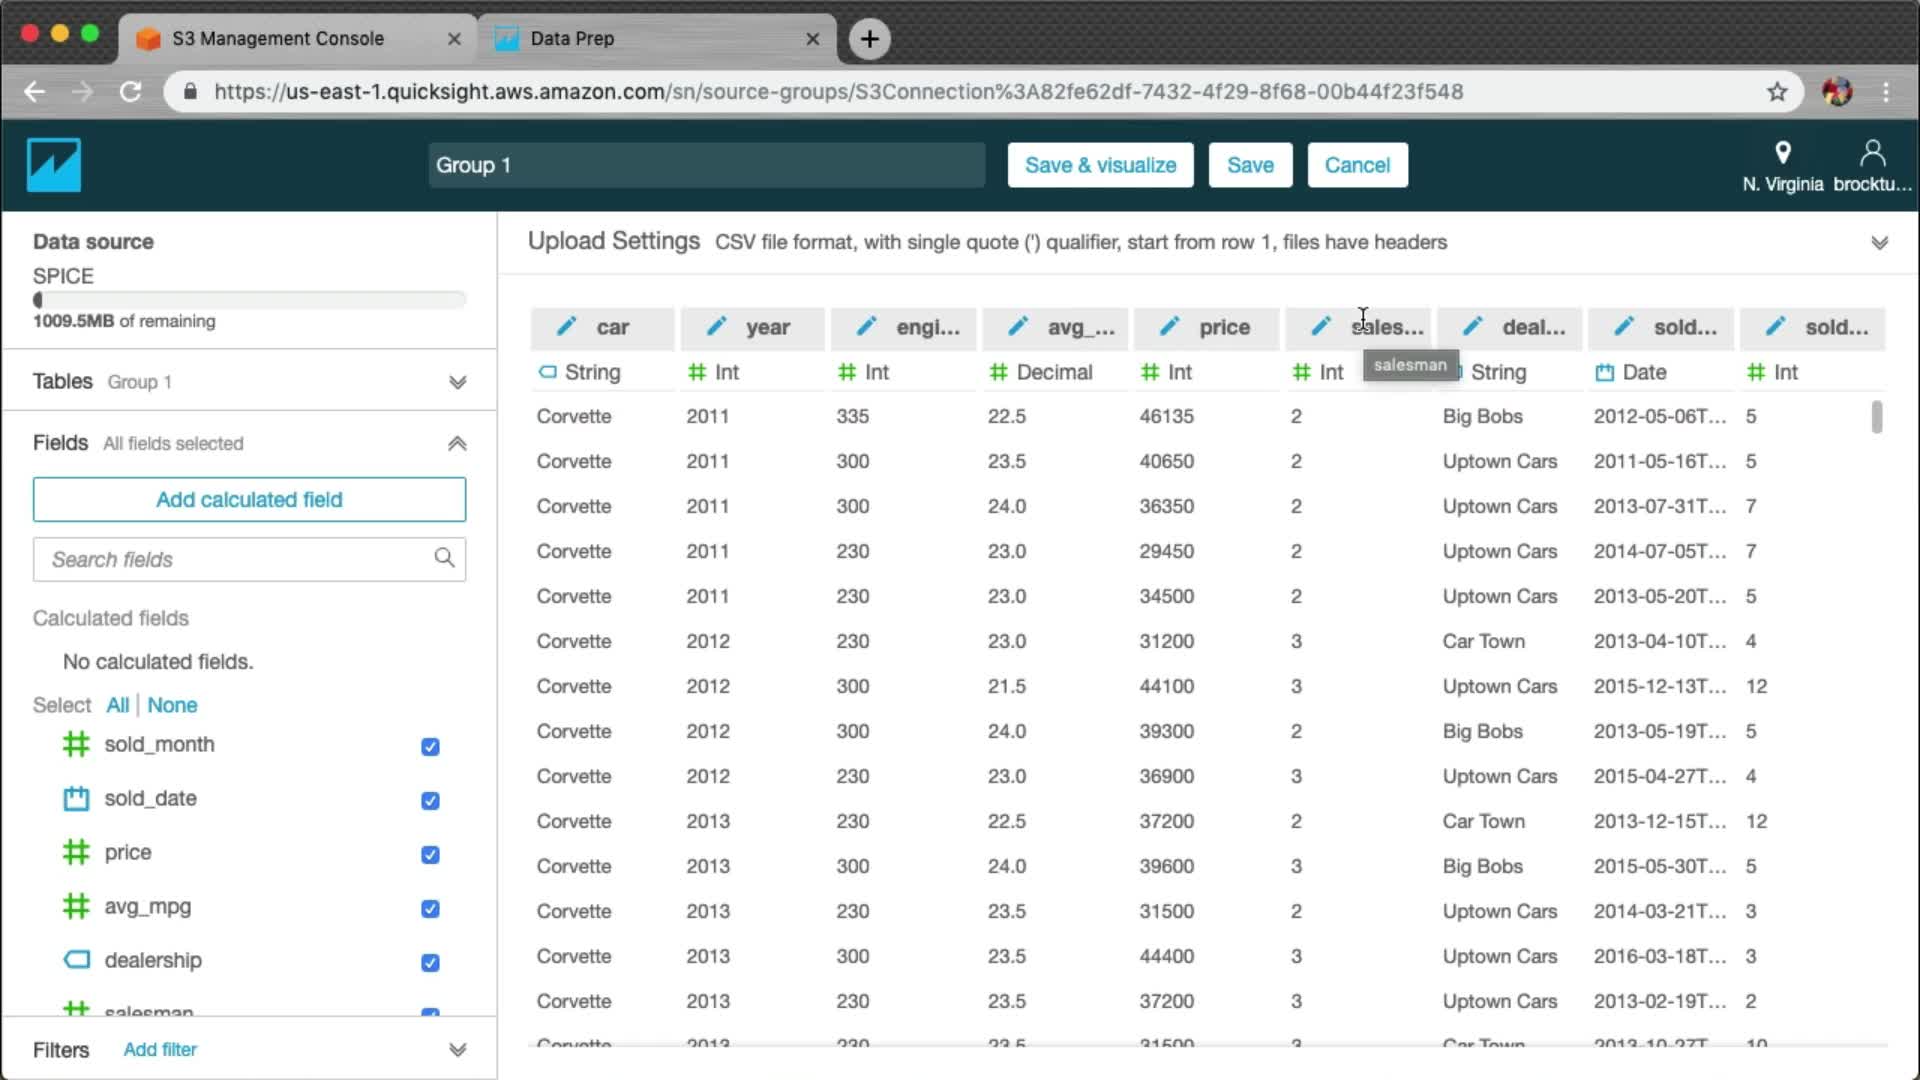Click the Add filter link

(x=160, y=1049)
